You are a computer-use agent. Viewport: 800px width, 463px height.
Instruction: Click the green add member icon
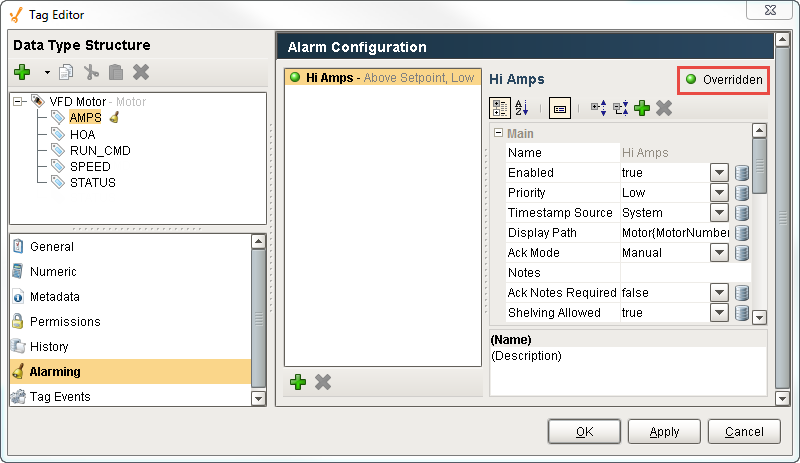[x=22, y=72]
